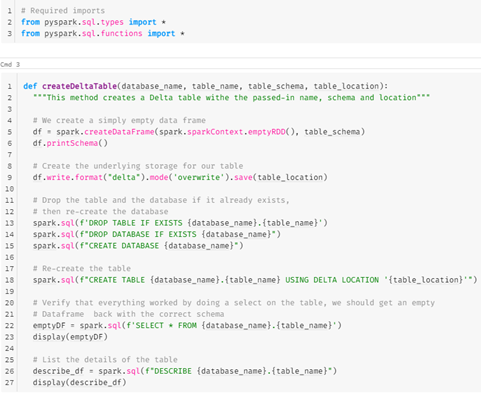Click df.printSchema() call
481x394 pixels.
tap(70, 143)
